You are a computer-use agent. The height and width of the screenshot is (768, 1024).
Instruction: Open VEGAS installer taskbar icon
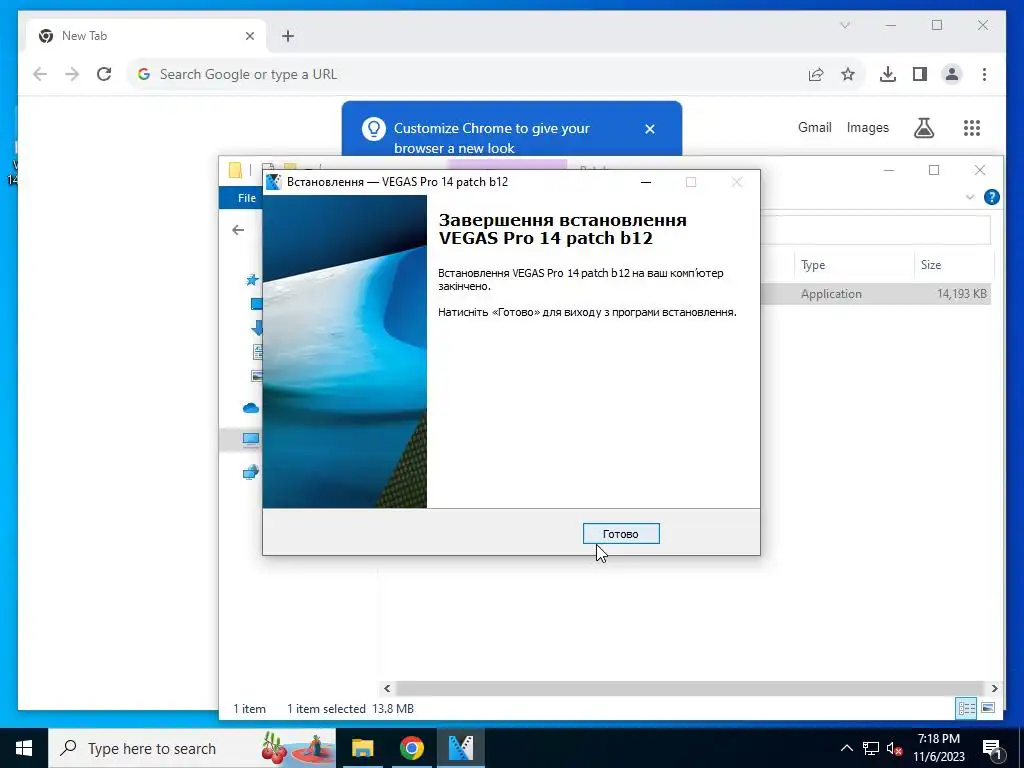[x=461, y=748]
